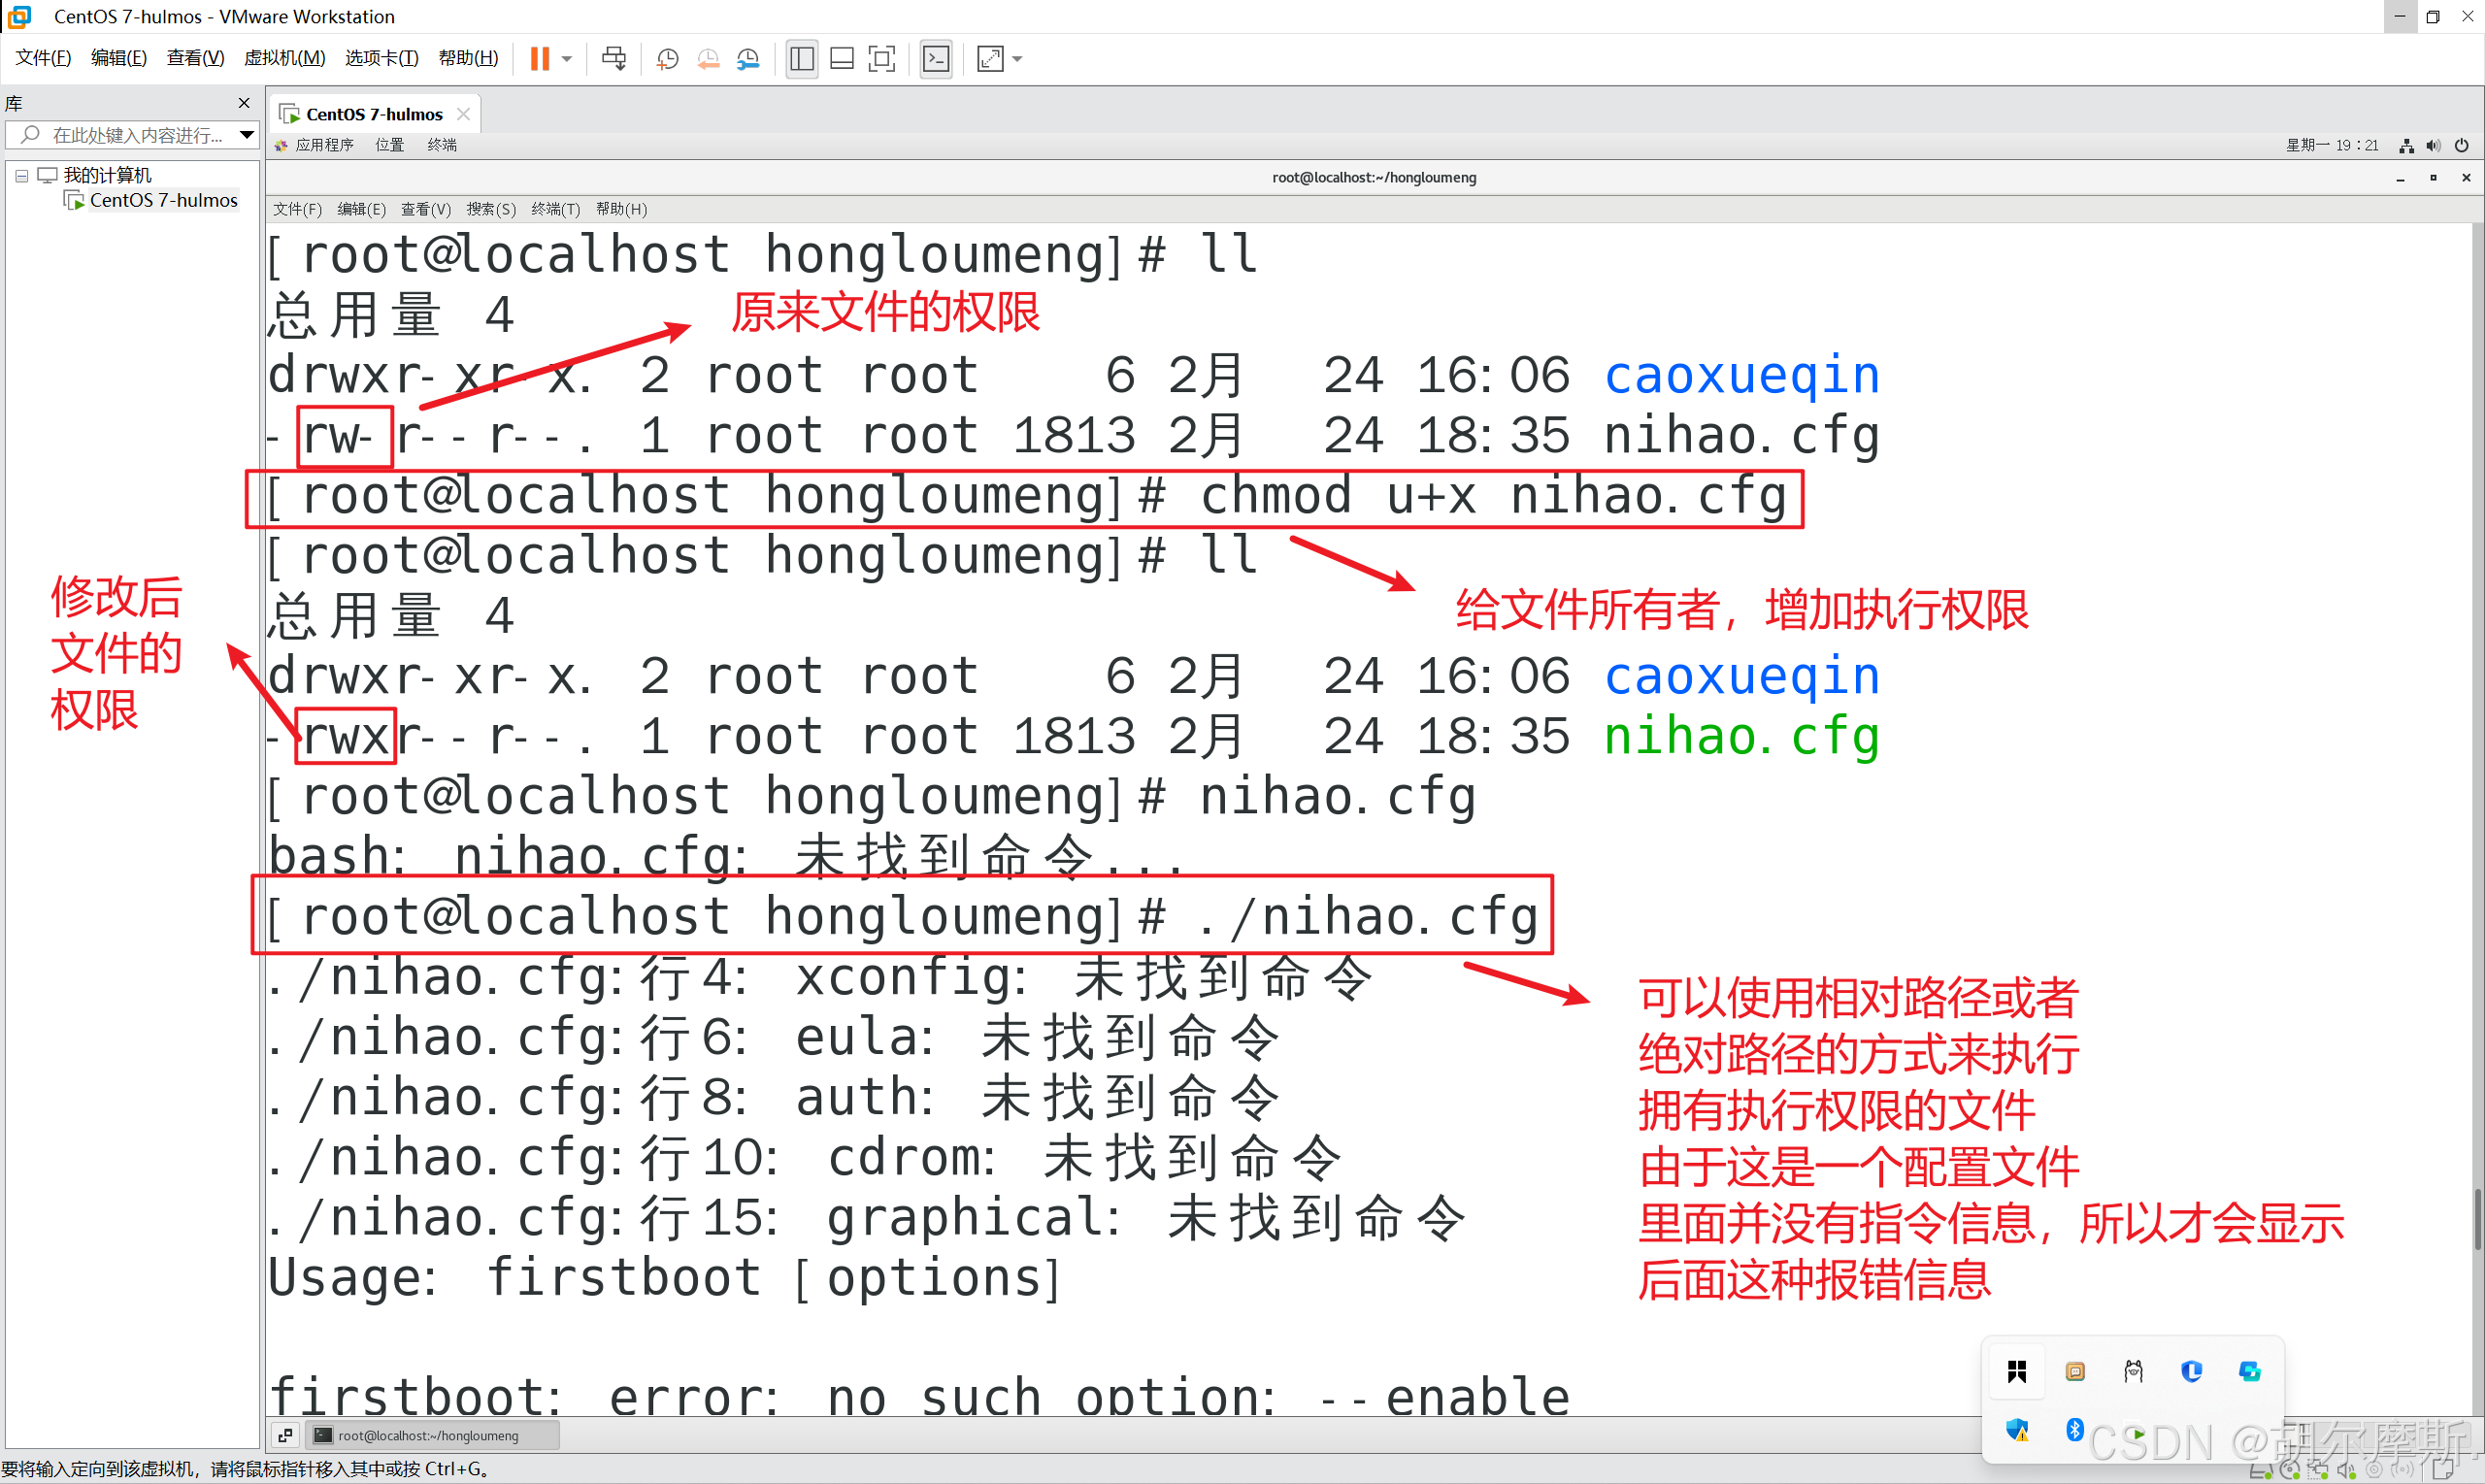
Task: Click the guest volume speaker icon
Action: (x=2433, y=145)
